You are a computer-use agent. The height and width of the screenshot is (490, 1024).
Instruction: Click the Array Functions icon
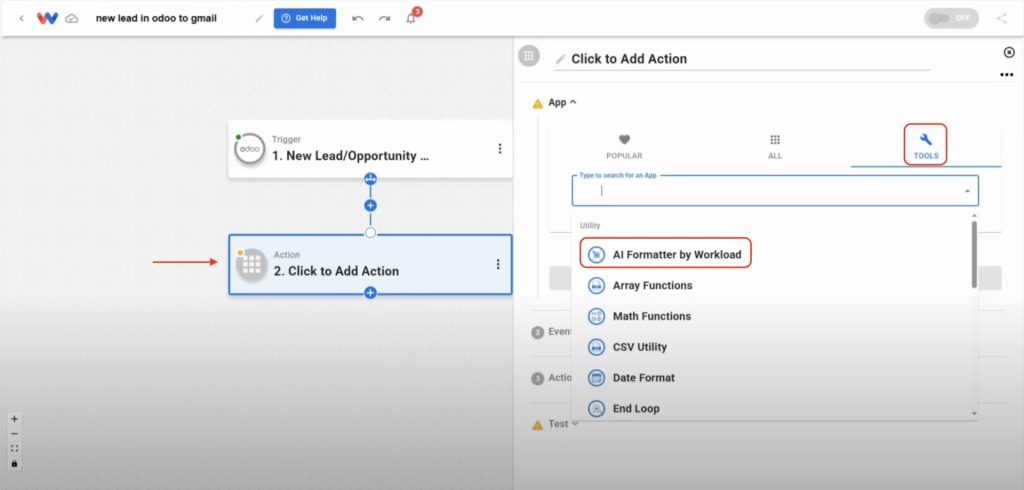pyautogui.click(x=596, y=286)
